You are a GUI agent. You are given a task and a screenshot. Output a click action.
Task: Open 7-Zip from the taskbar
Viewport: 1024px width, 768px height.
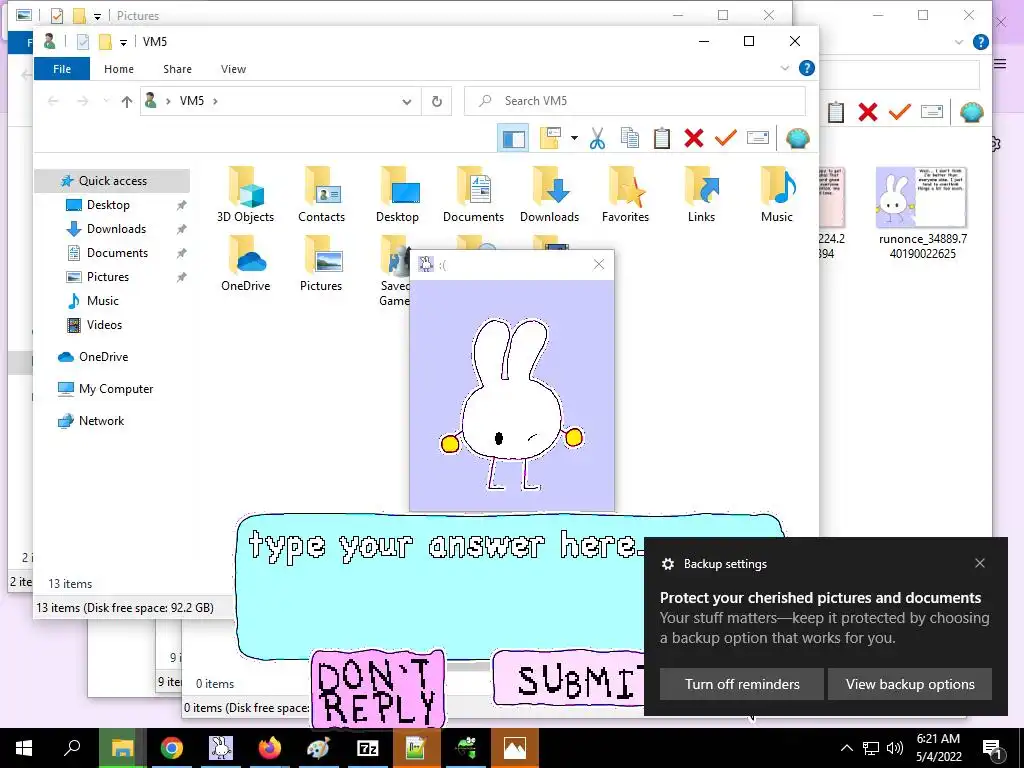point(368,748)
